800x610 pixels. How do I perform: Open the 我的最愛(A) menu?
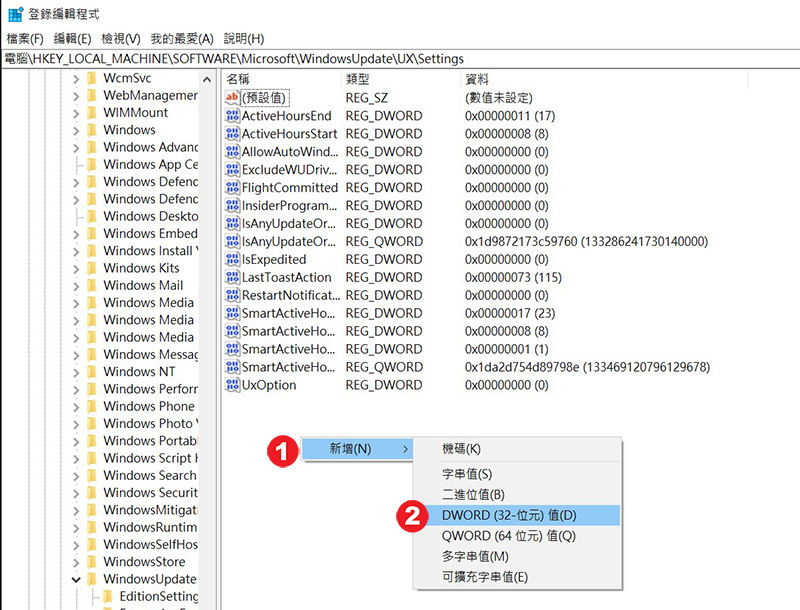tap(182, 39)
